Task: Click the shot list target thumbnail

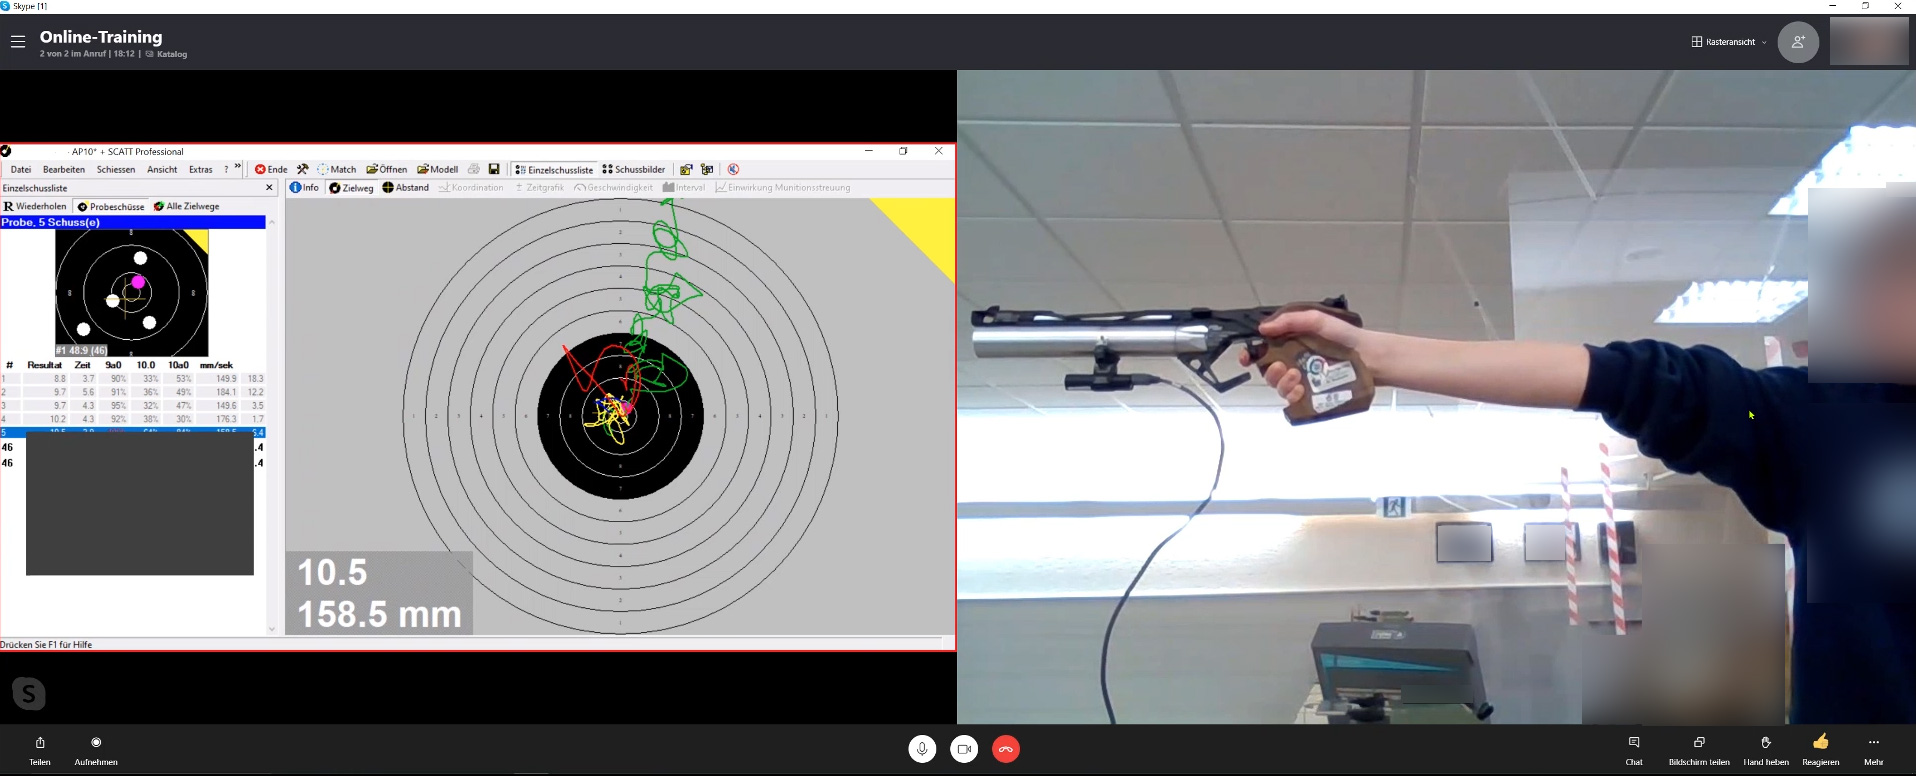Action: tap(131, 293)
